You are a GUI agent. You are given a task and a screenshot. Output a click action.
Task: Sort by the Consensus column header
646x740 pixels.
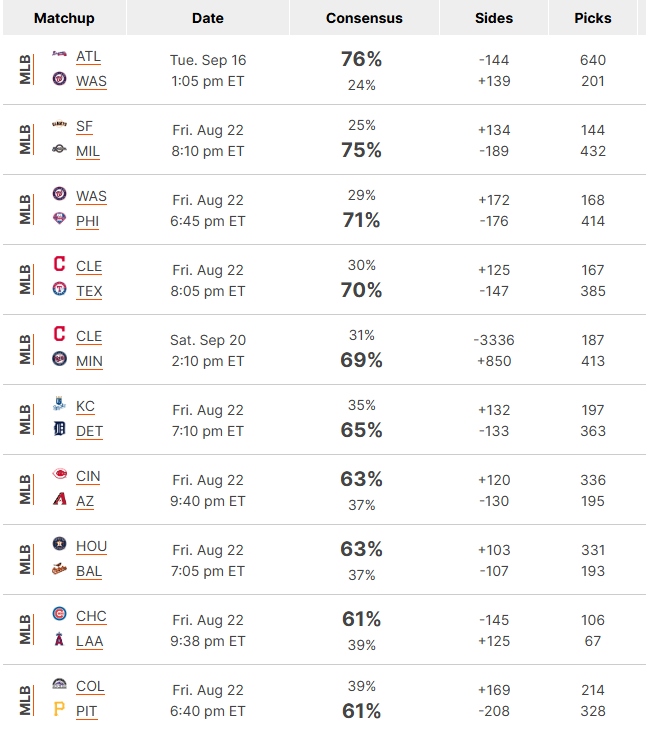pyautogui.click(x=364, y=18)
